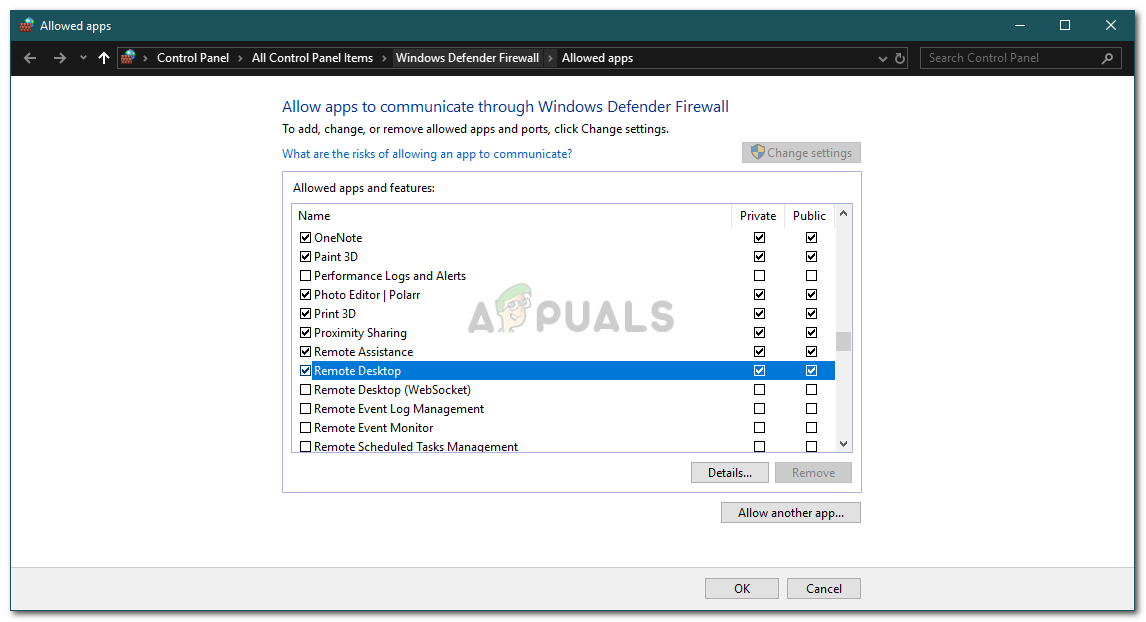Screen dimensions: 1146x622
Task: Check Remote Desktop (WebSocket) checkbox
Action: click(x=306, y=390)
